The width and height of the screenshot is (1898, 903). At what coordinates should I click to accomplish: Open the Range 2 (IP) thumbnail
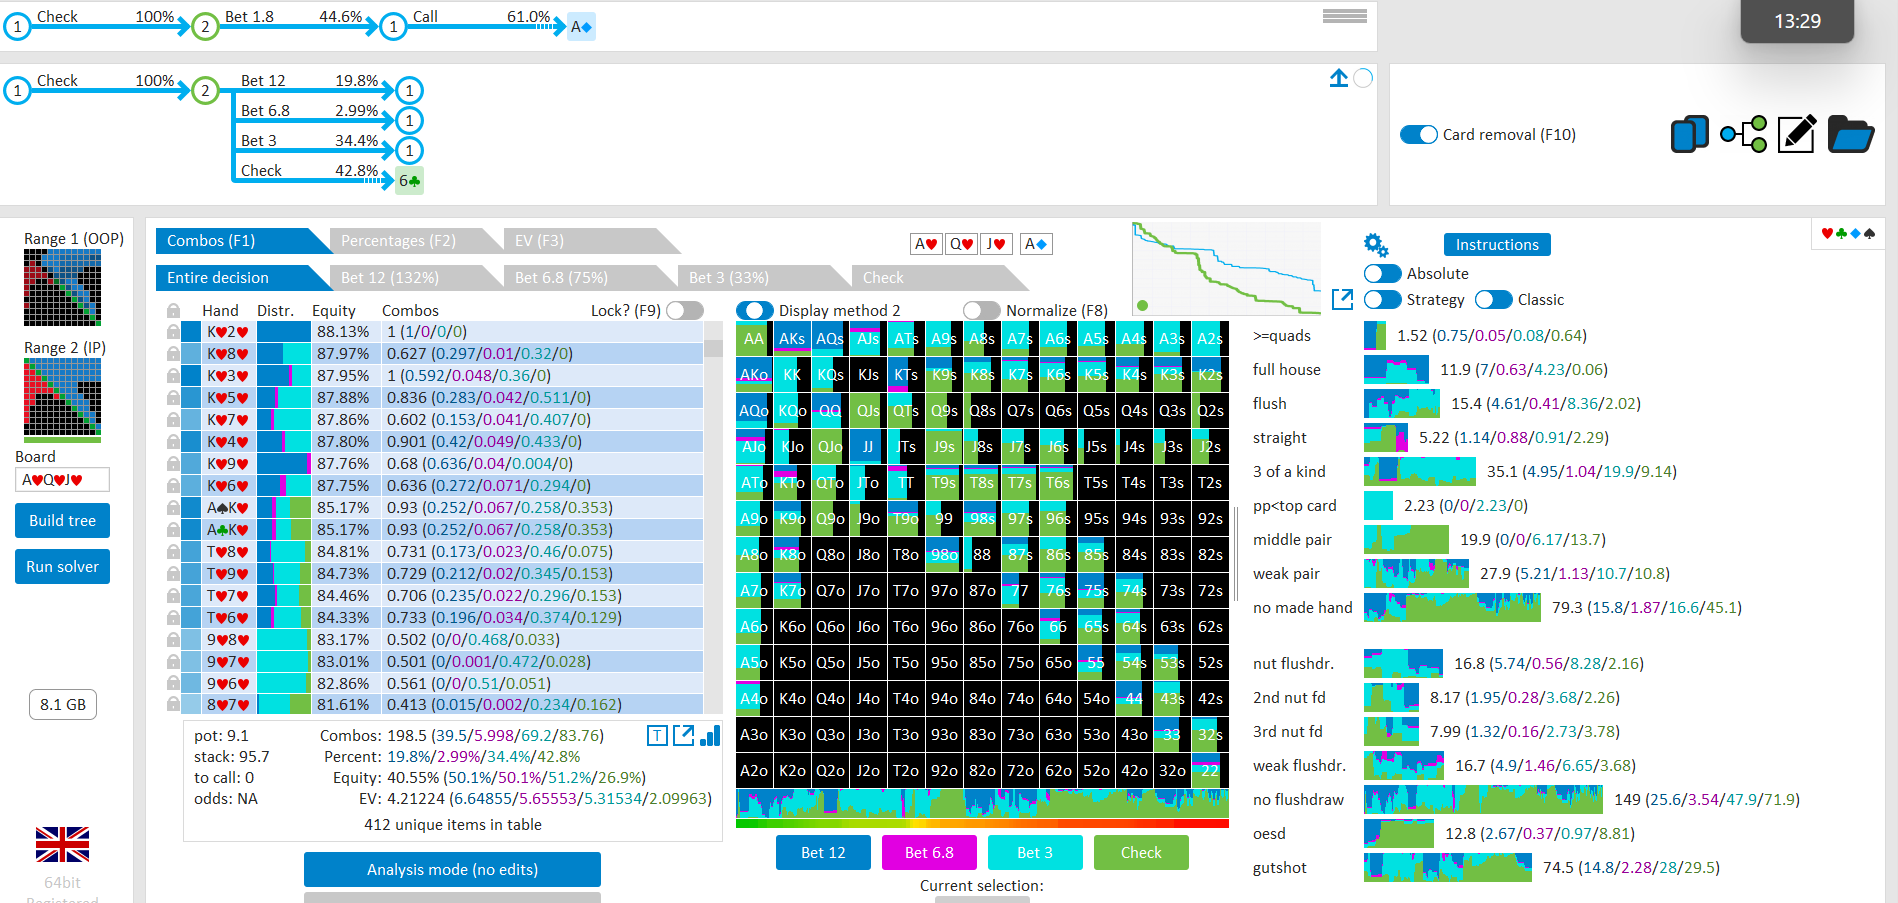[x=62, y=400]
